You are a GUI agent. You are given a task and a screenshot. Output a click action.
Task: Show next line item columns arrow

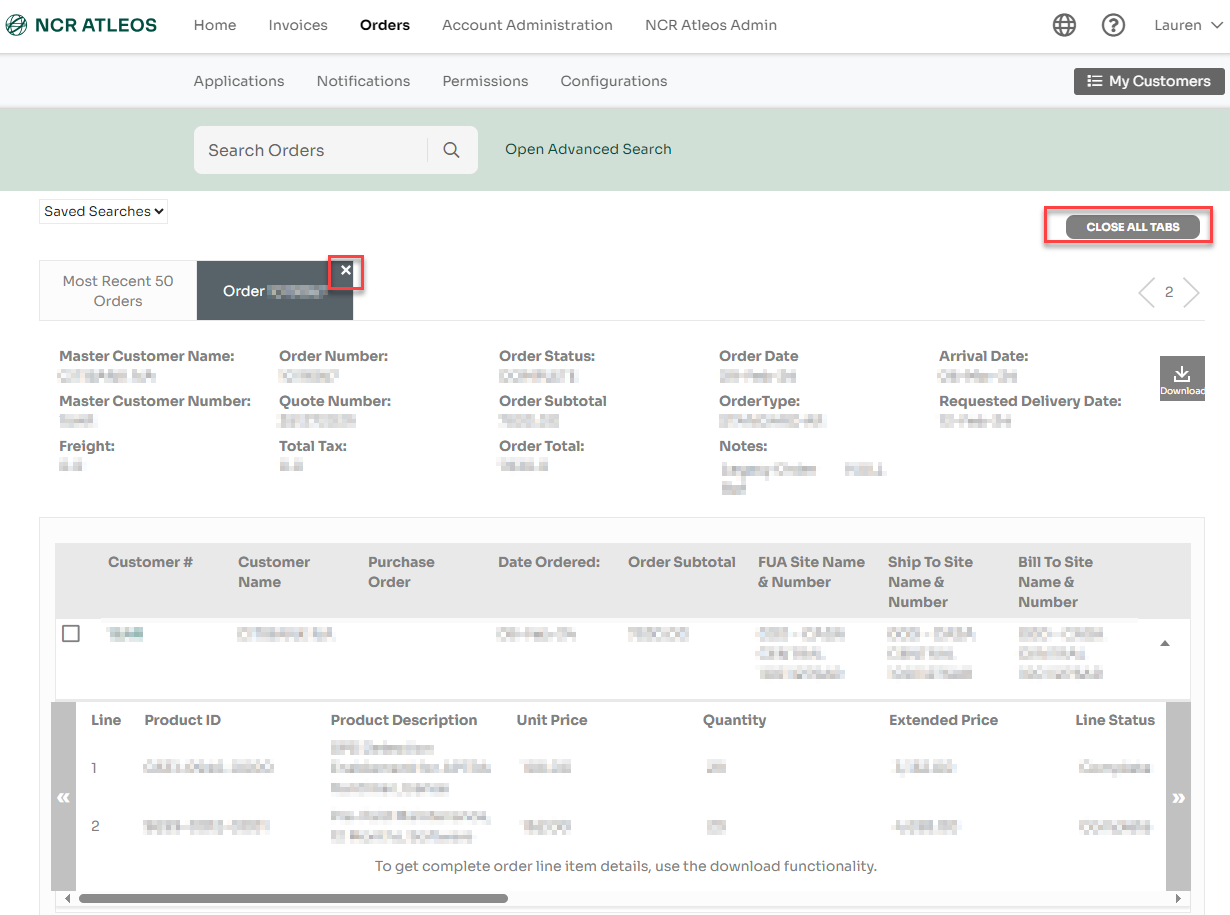click(x=1178, y=797)
